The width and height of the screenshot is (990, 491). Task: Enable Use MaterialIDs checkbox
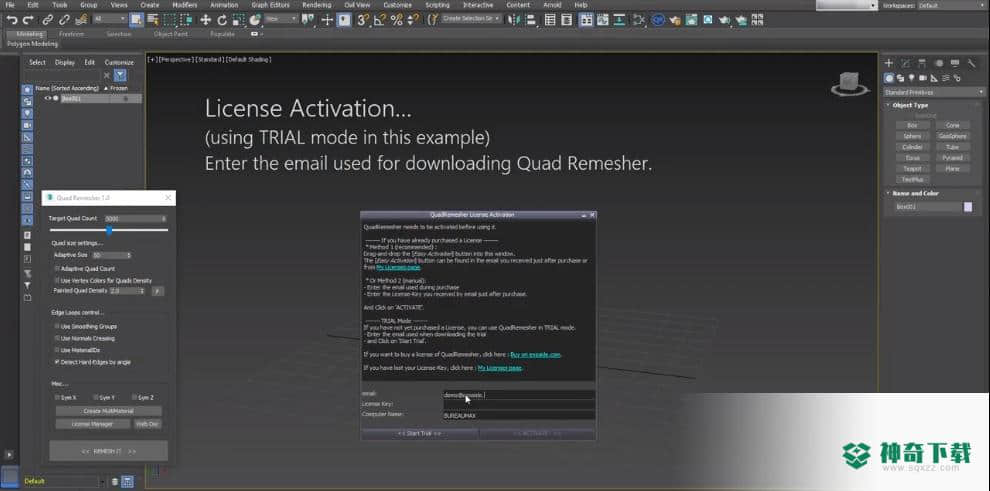(57, 350)
